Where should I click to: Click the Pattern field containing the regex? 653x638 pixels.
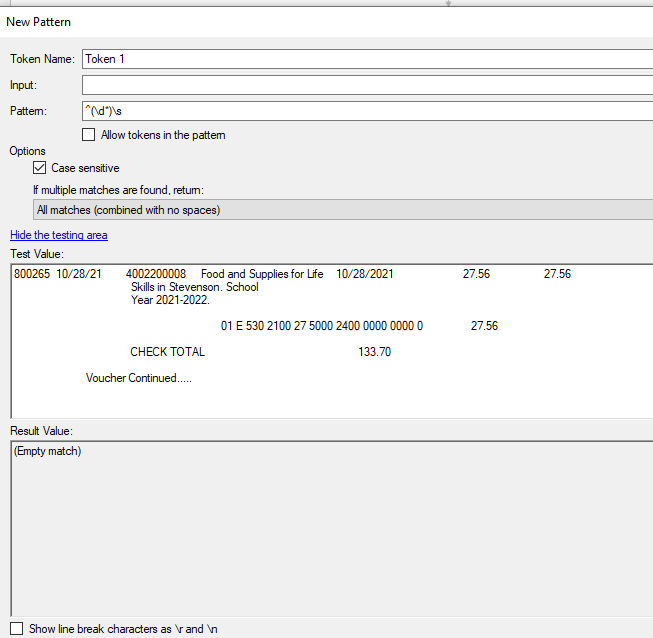pos(367,111)
